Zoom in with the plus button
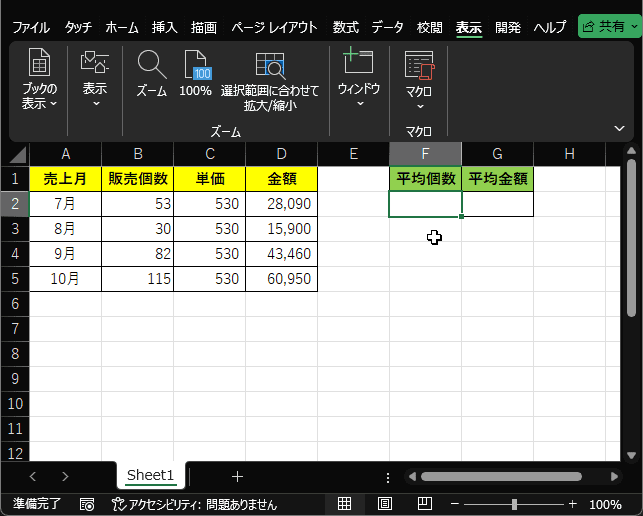Viewport: 643px width, 516px height. (572, 504)
